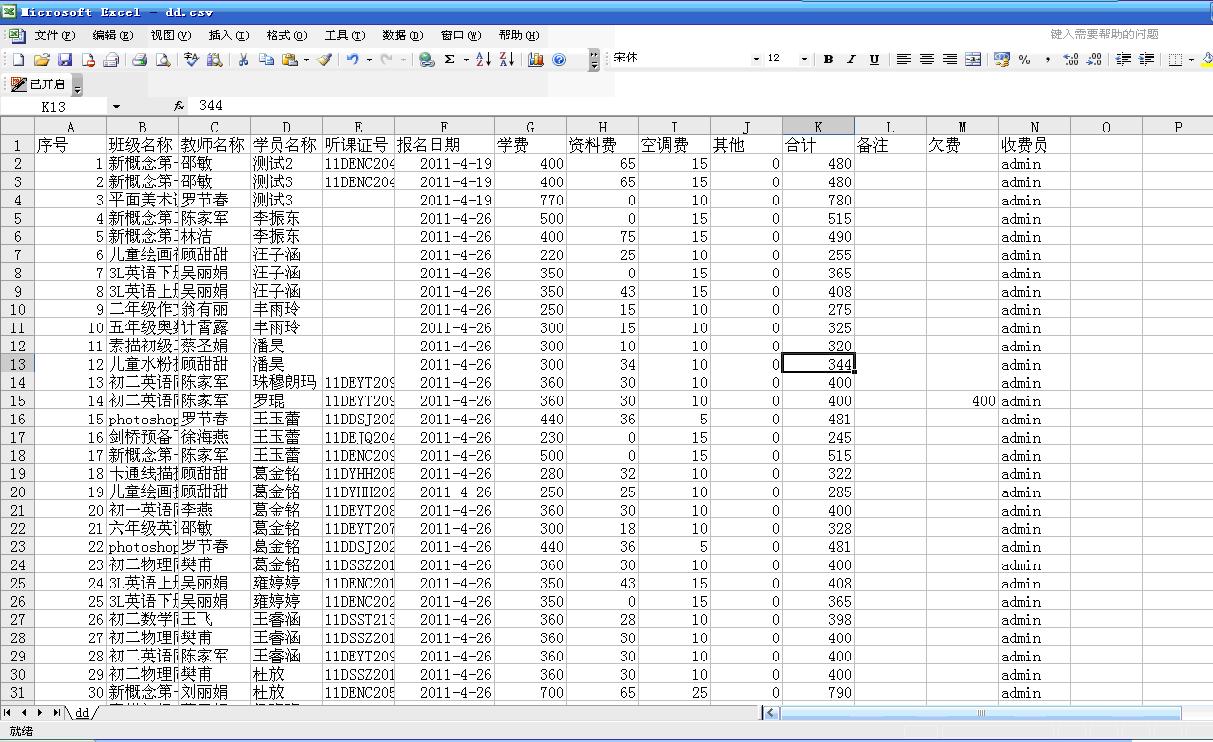Open the font name dropdown

coord(756,60)
